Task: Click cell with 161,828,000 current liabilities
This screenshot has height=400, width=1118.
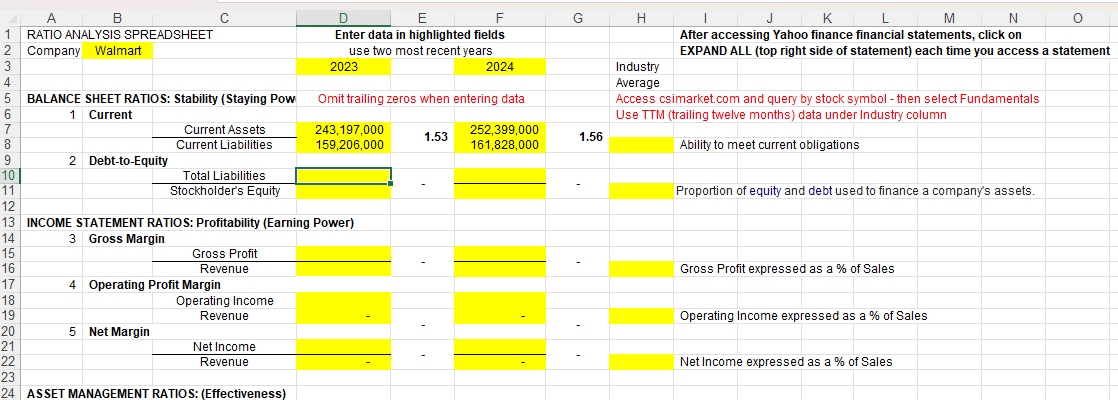Action: [500, 145]
